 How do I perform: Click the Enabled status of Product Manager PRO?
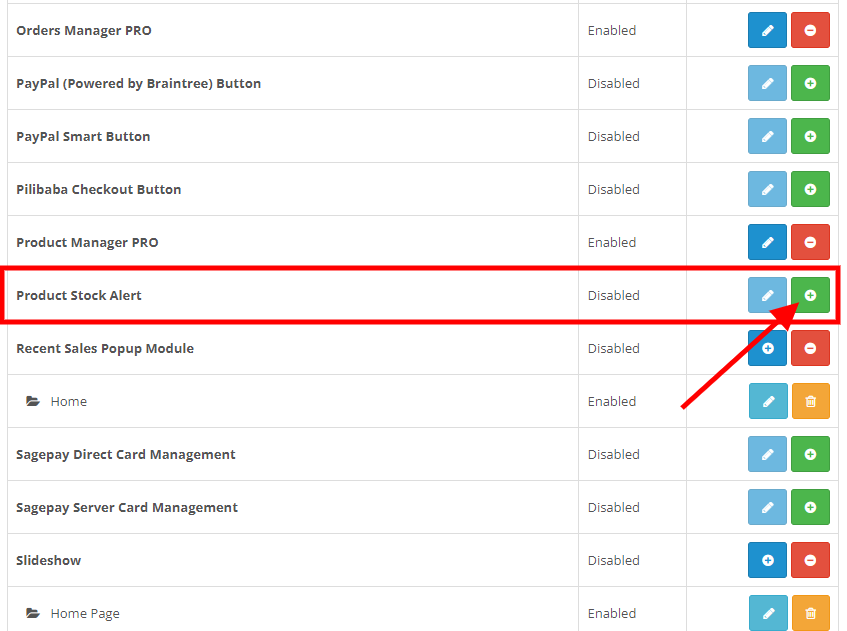pos(612,243)
